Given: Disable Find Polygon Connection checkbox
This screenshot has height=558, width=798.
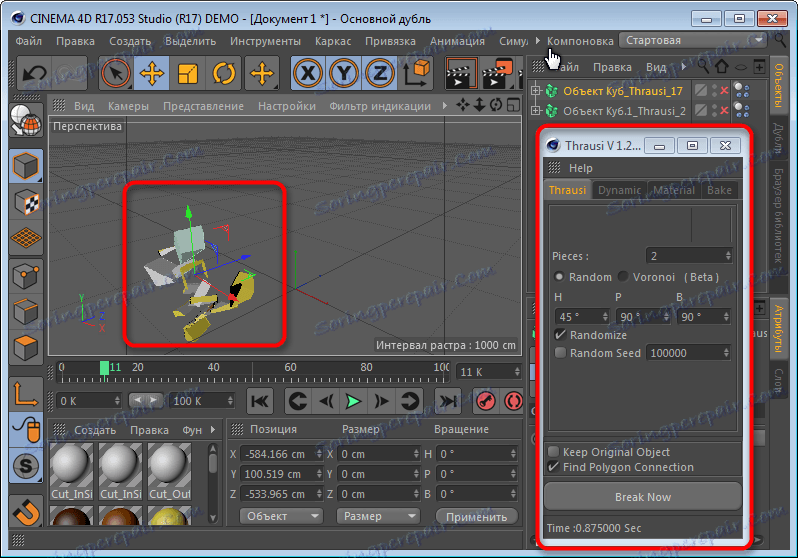Looking at the screenshot, I should (x=553, y=466).
